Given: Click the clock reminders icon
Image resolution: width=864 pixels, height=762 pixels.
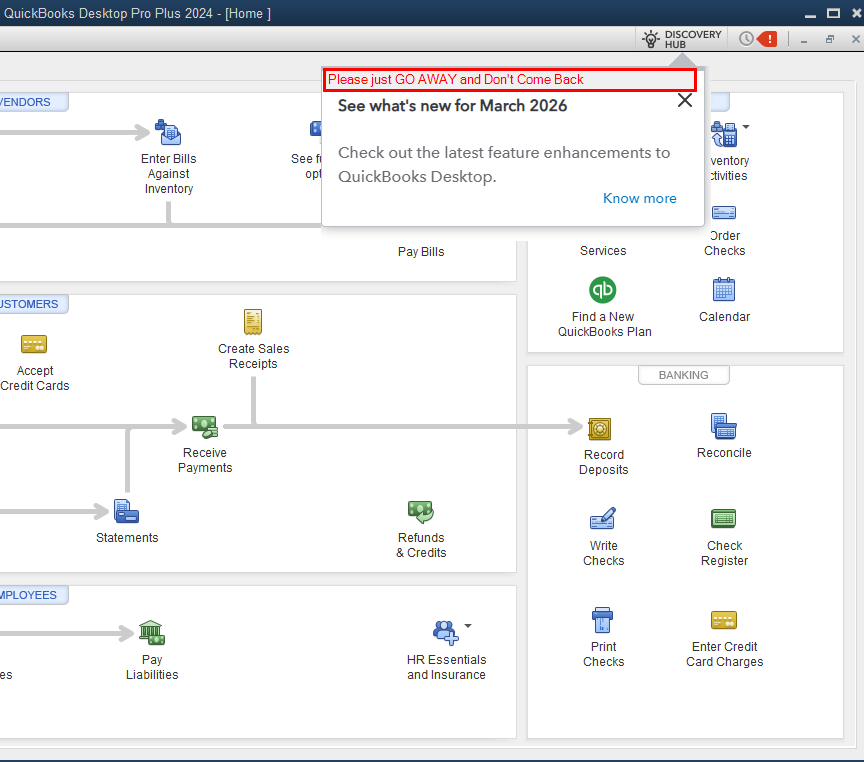Looking at the screenshot, I should (x=746, y=39).
